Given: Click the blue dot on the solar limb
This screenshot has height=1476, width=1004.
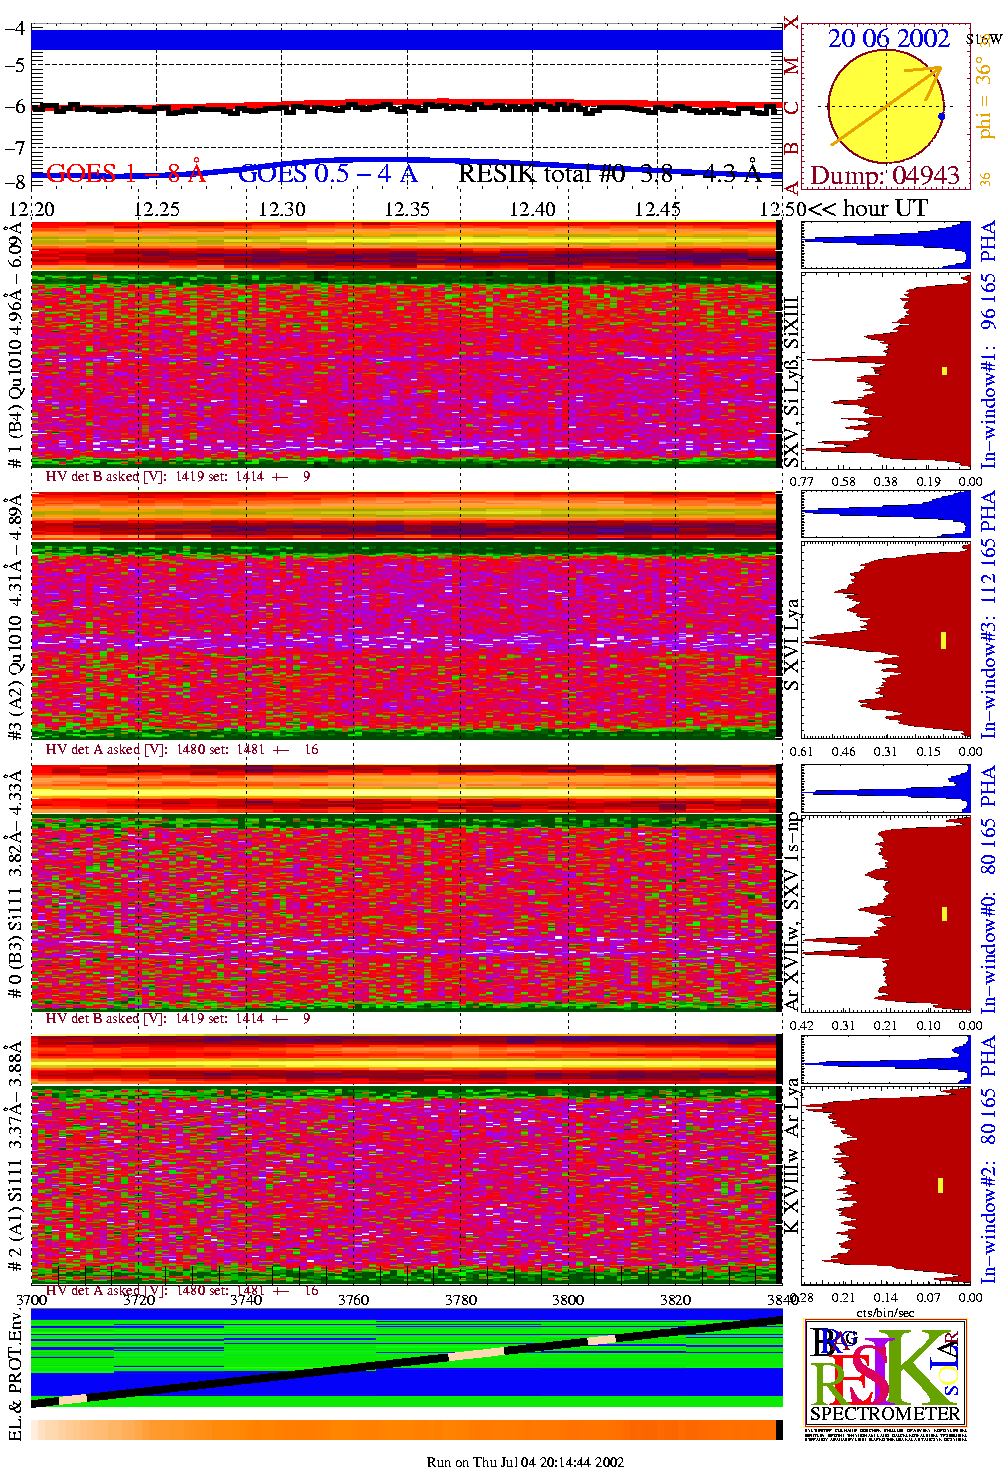Looking at the screenshot, I should click(941, 117).
